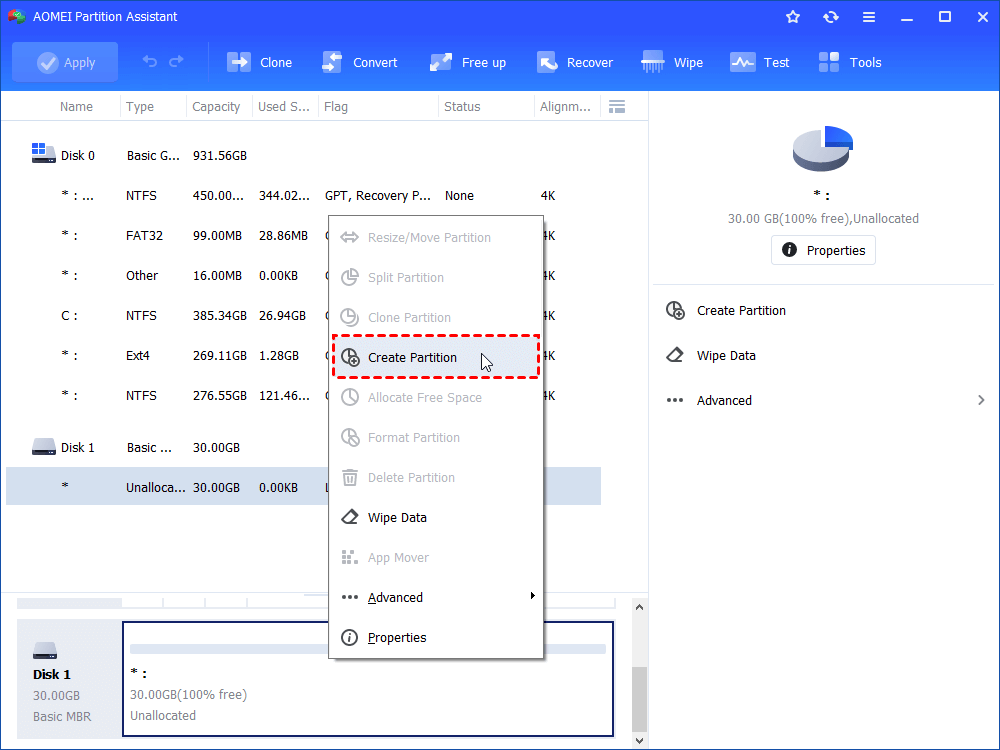Image resolution: width=1000 pixels, height=750 pixels.
Task: Click the star favorite icon in title bar
Action: coord(793,17)
